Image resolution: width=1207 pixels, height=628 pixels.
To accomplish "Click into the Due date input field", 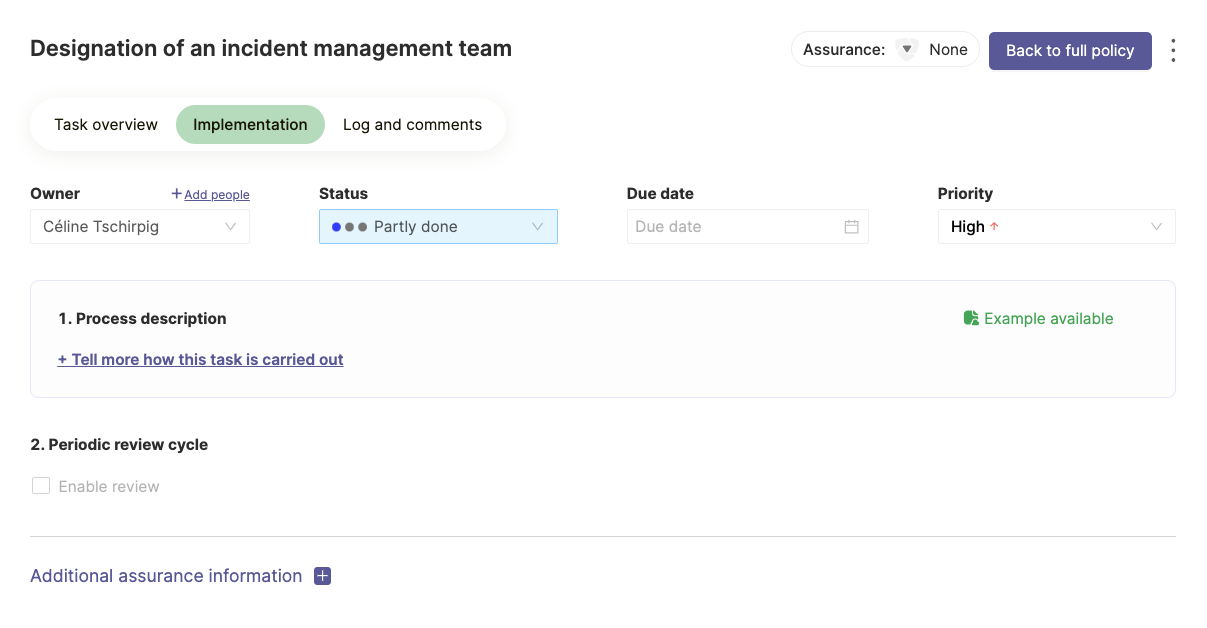I will (748, 227).
